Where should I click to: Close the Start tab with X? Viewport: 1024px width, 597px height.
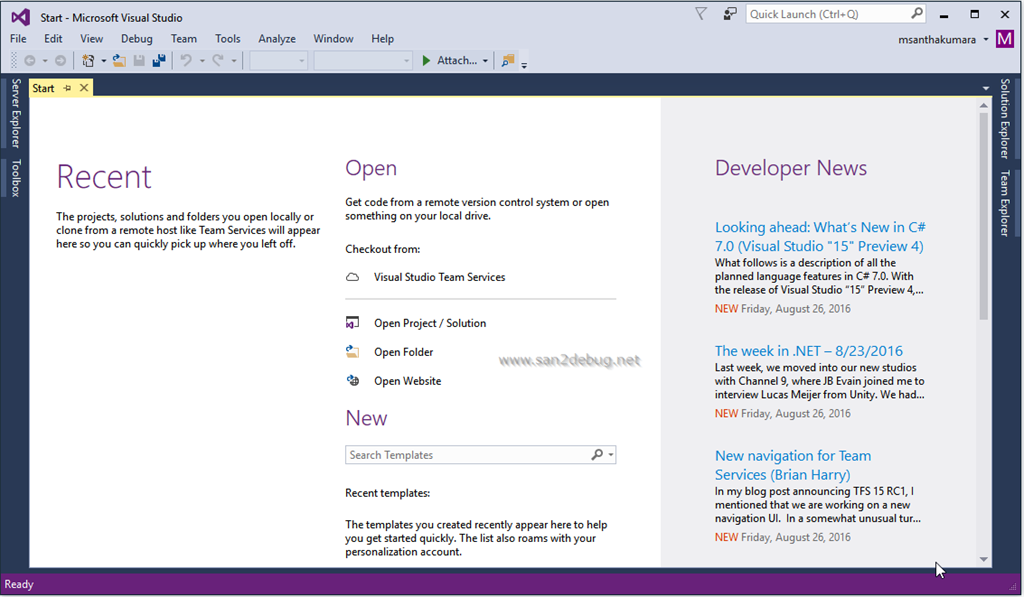pyautogui.click(x=84, y=88)
